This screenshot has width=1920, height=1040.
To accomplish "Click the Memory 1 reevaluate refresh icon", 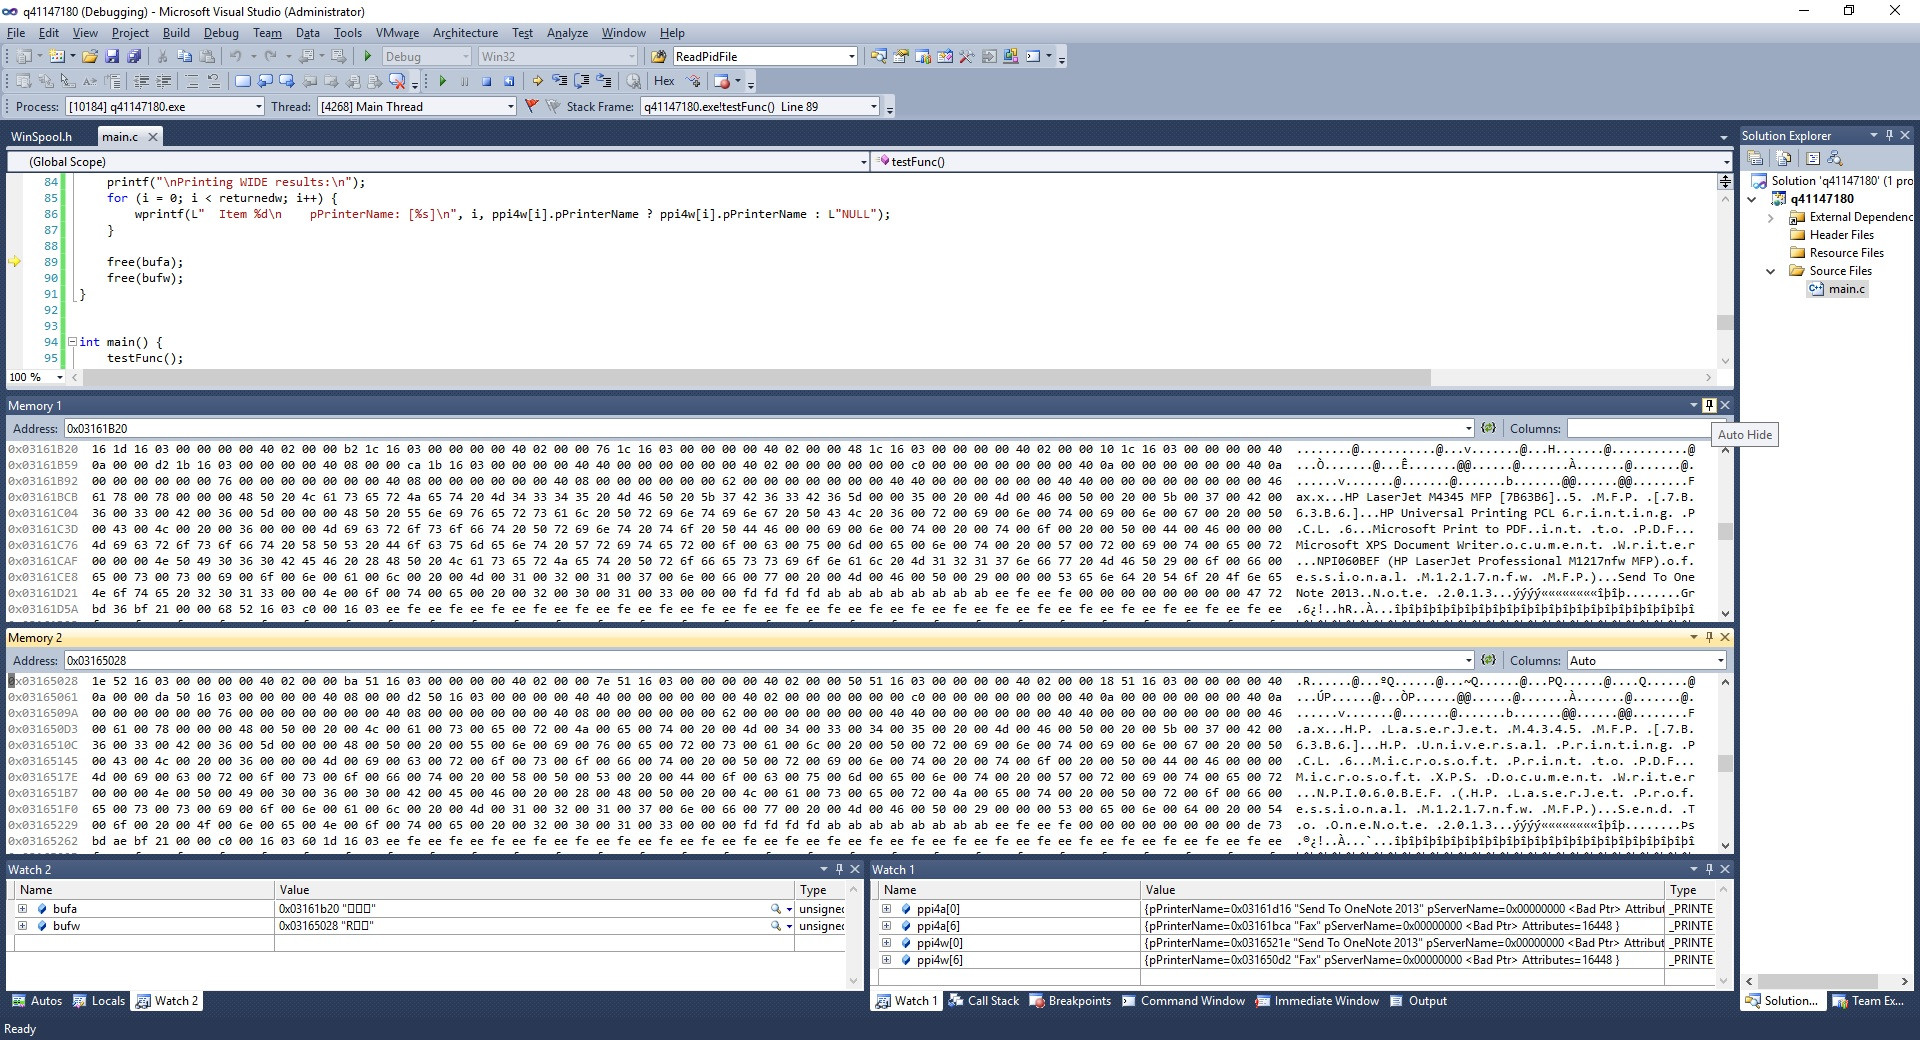I will coord(1488,428).
